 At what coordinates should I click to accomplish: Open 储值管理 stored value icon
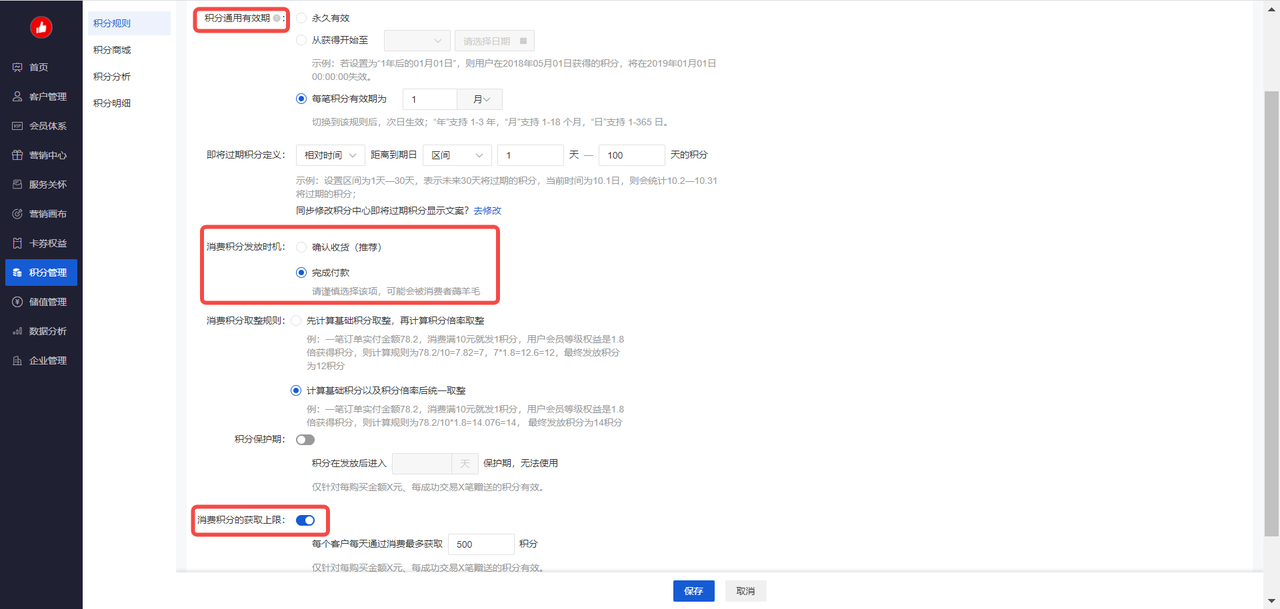tap(18, 302)
